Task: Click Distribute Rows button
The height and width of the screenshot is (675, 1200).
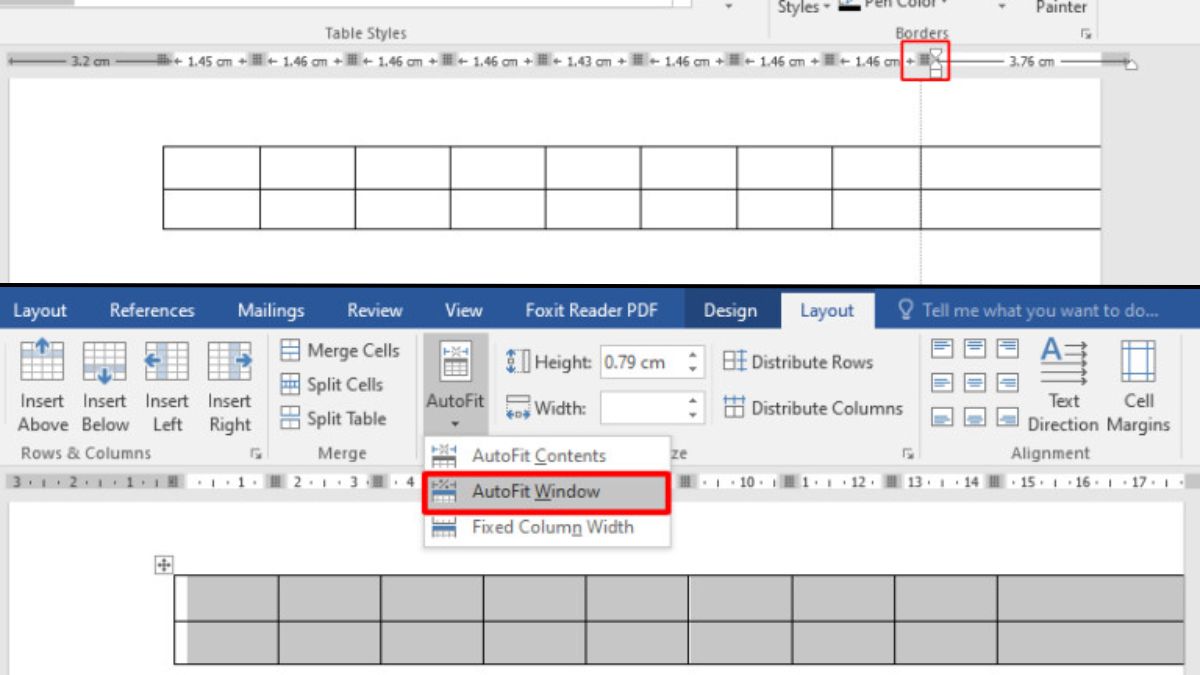Action: 798,363
